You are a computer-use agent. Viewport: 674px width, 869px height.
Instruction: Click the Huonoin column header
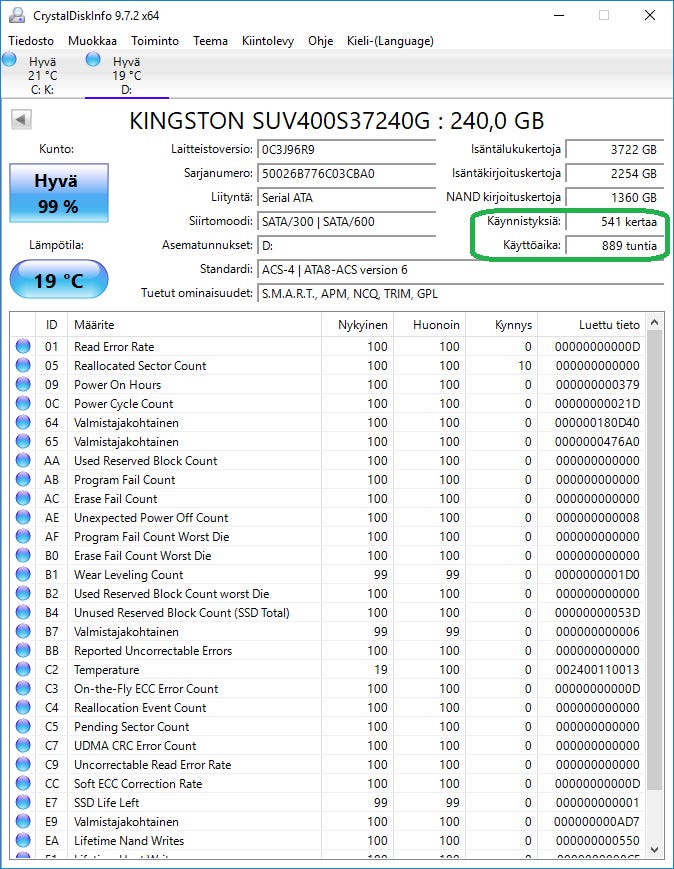click(430, 325)
